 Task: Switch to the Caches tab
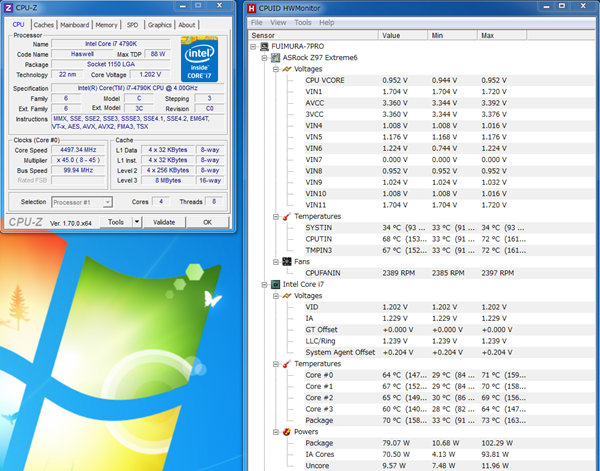pos(44,25)
